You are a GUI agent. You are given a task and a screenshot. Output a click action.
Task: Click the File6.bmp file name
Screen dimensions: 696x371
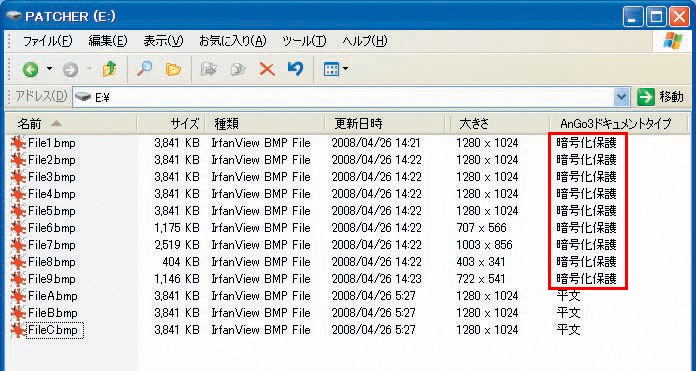pyautogui.click(x=51, y=229)
